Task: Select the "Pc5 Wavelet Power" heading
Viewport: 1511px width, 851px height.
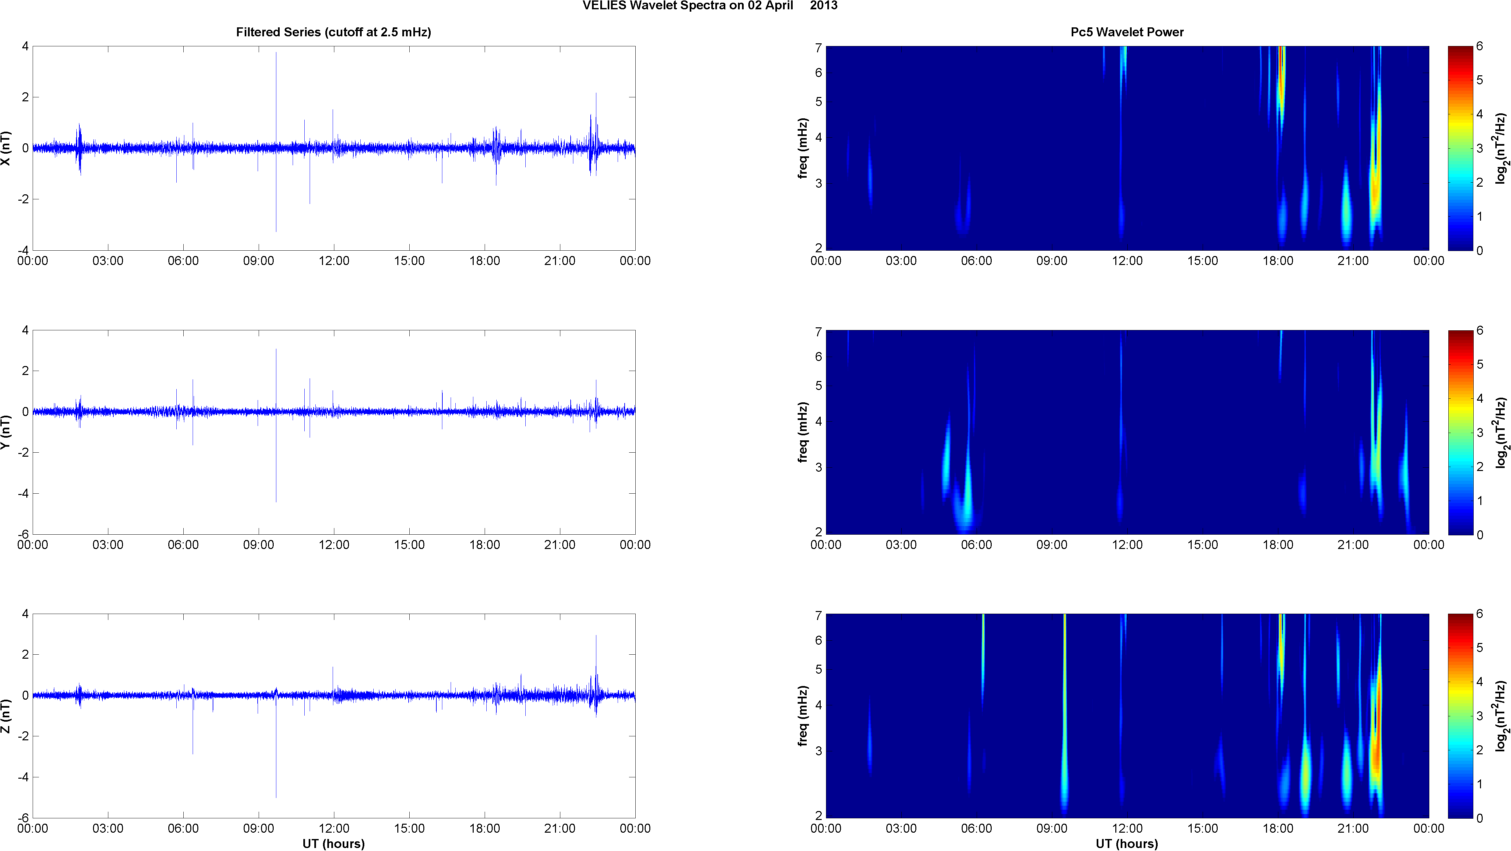Action: coord(1127,32)
